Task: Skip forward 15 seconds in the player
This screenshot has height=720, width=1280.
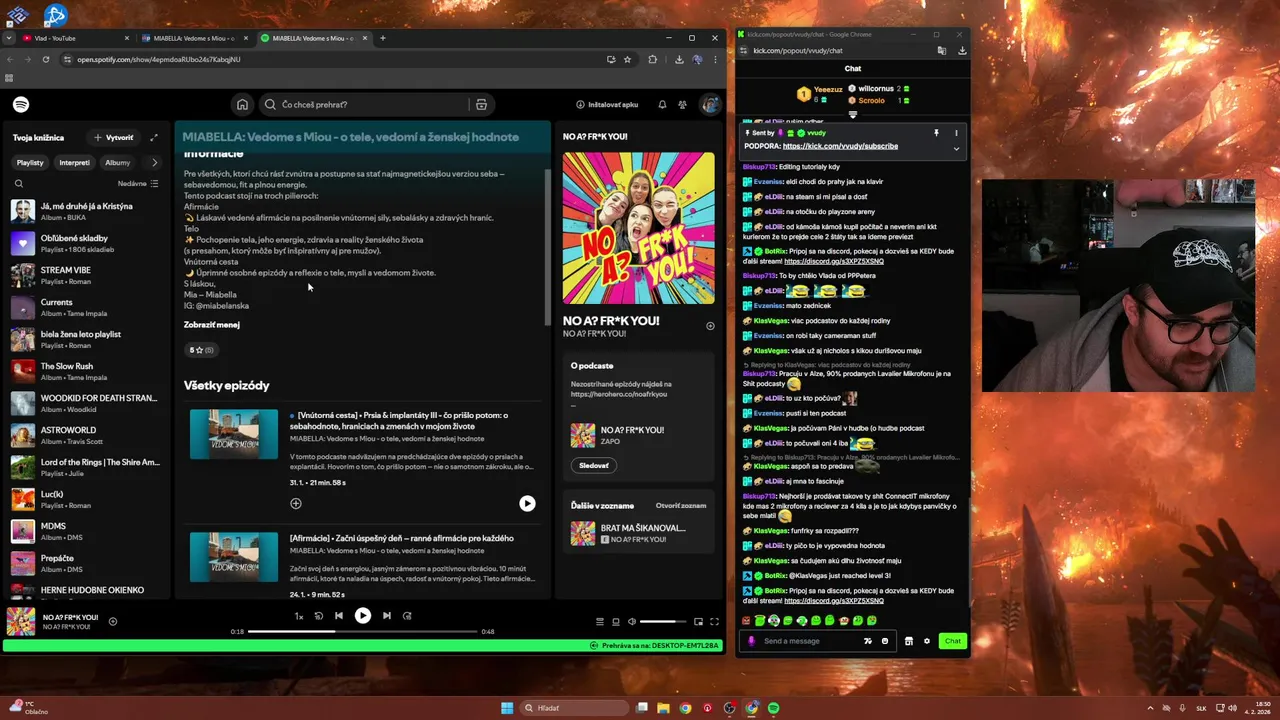Action: (407, 616)
